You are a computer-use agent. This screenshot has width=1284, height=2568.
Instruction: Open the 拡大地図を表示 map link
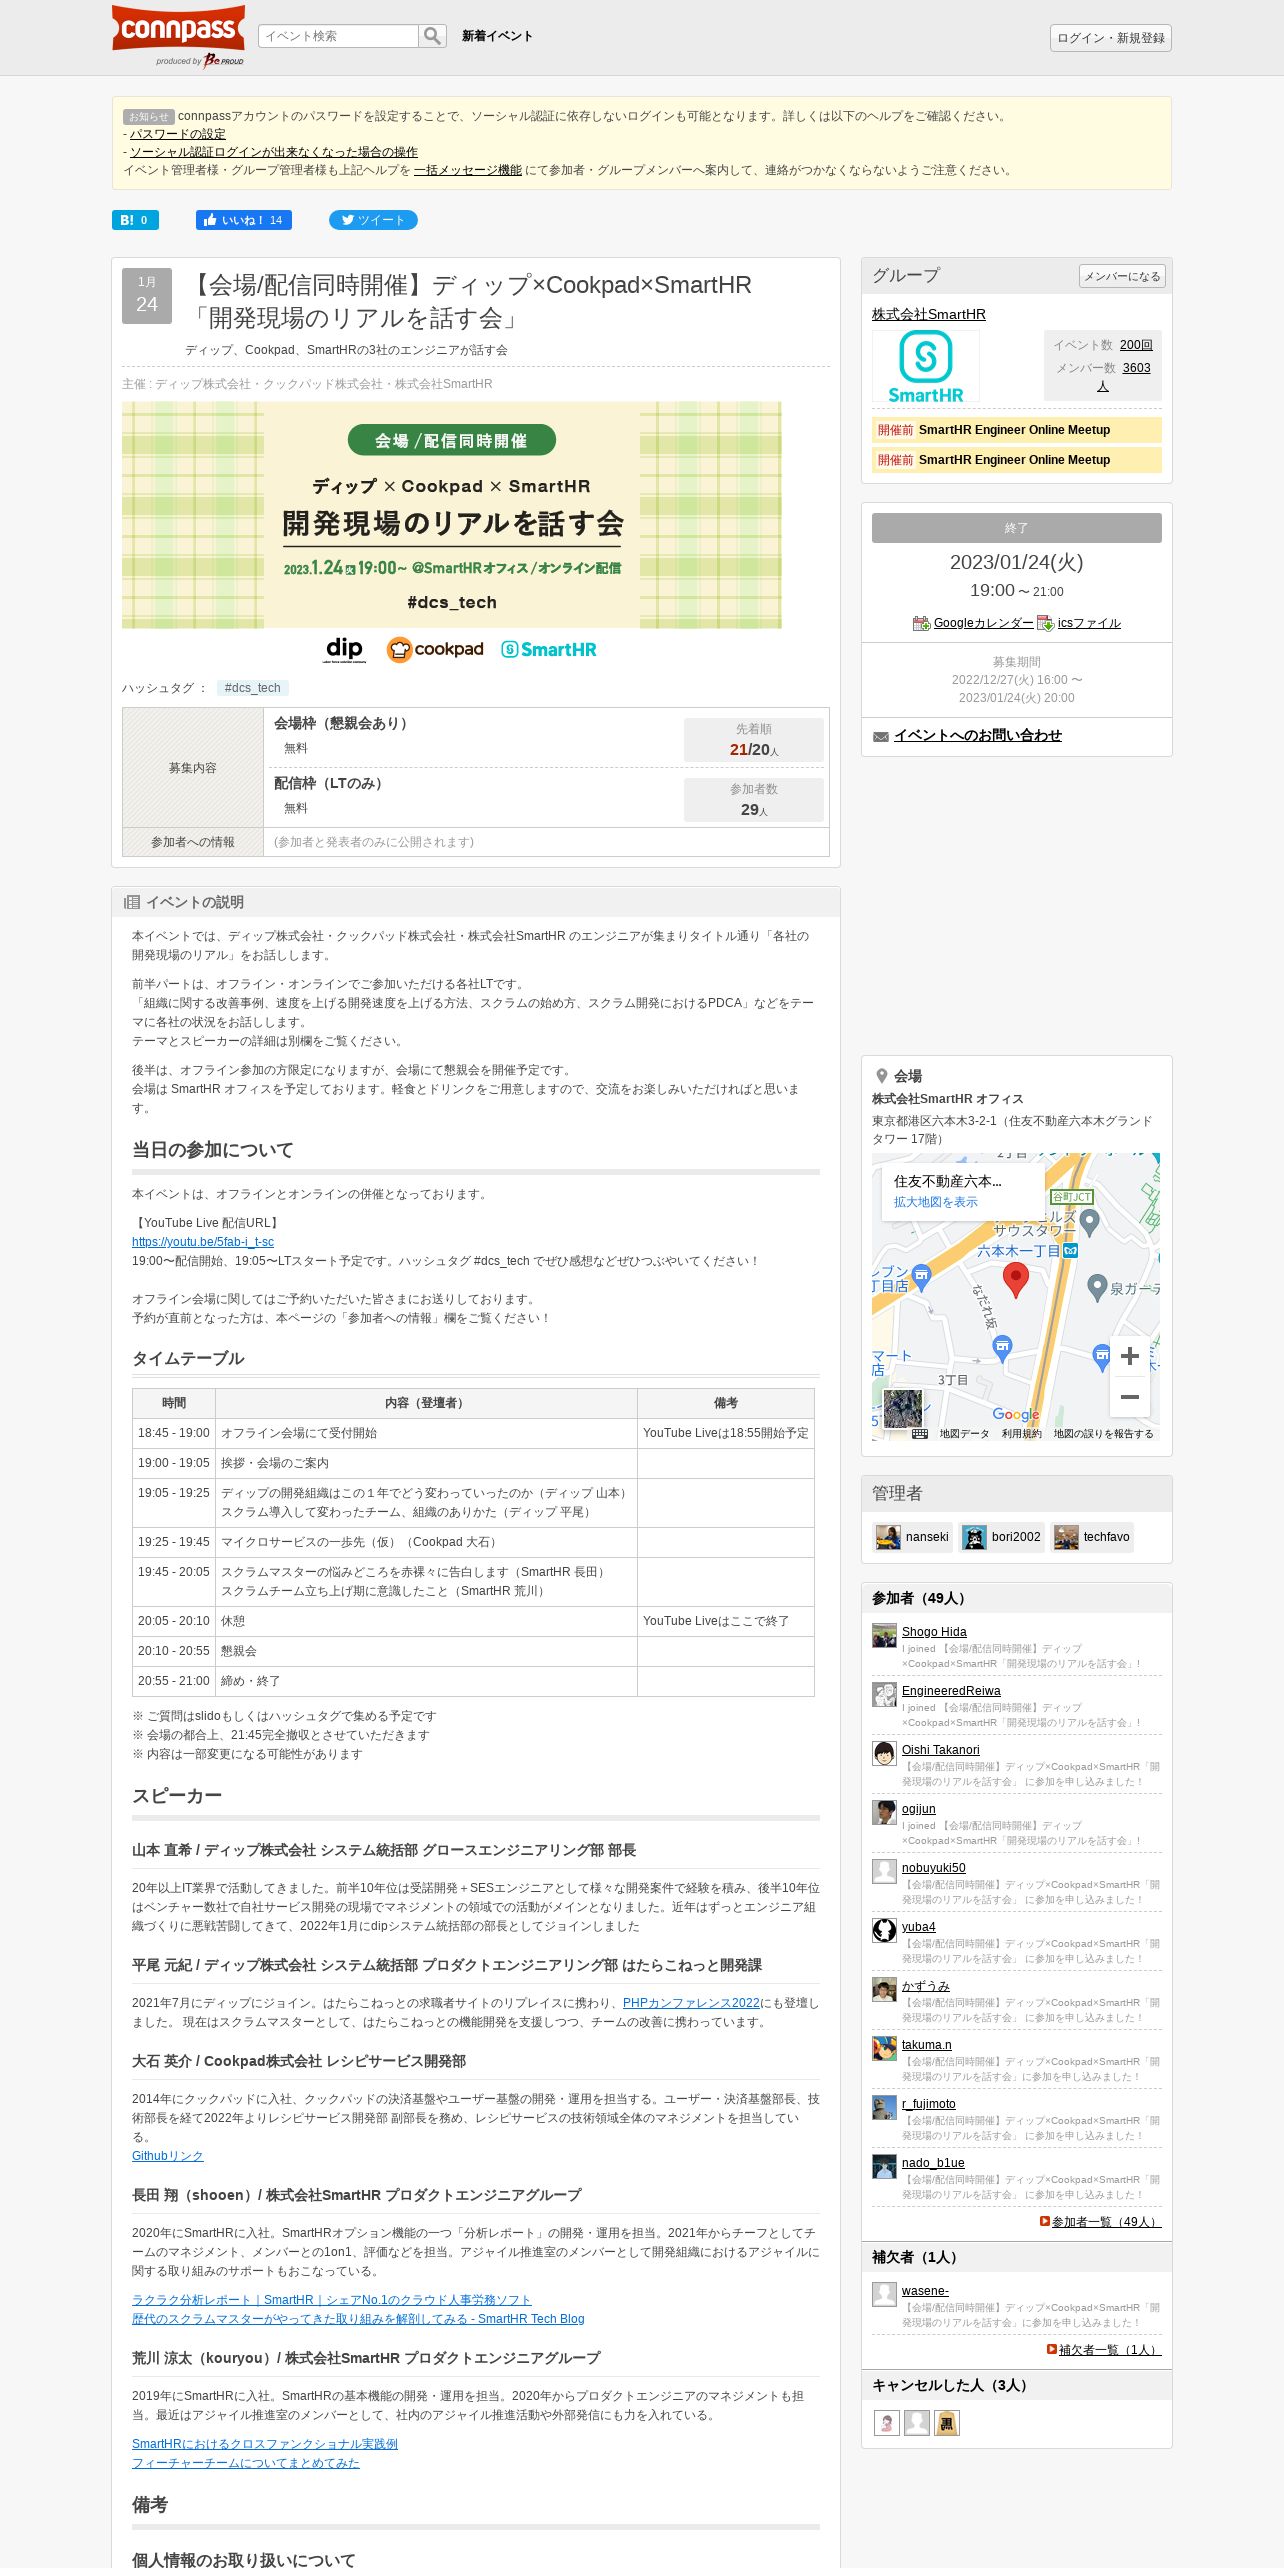pyautogui.click(x=935, y=1202)
